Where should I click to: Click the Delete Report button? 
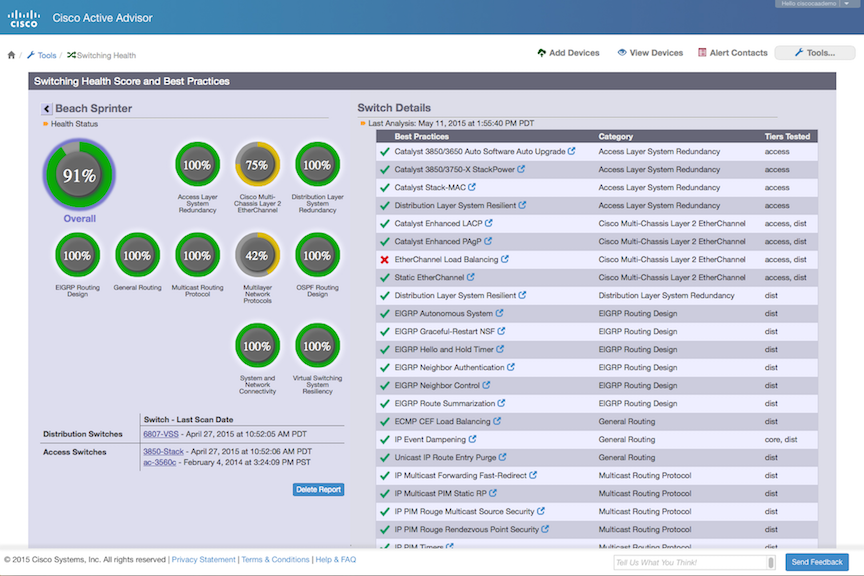coord(318,489)
